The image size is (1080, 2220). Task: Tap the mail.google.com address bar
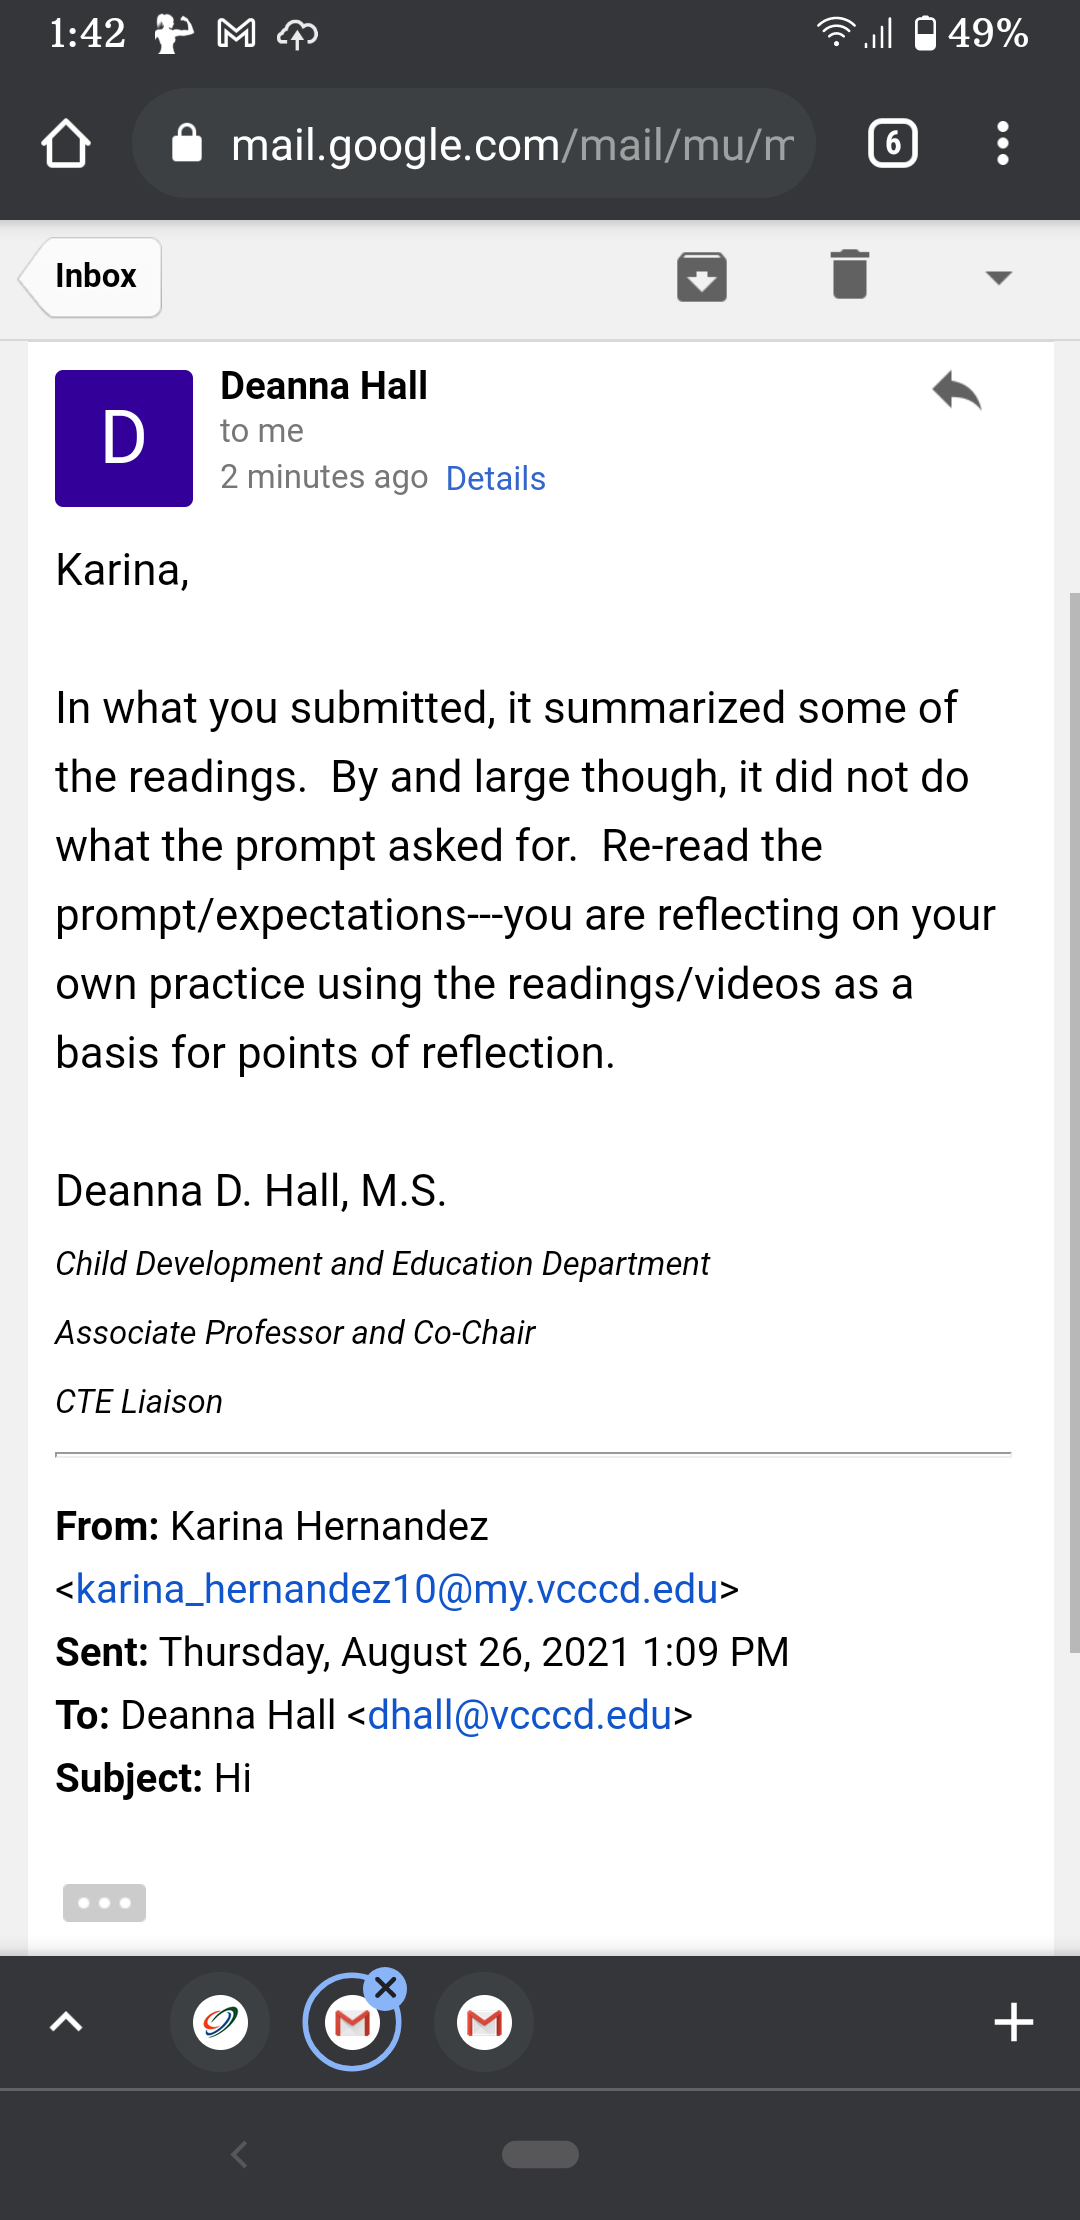click(x=474, y=144)
